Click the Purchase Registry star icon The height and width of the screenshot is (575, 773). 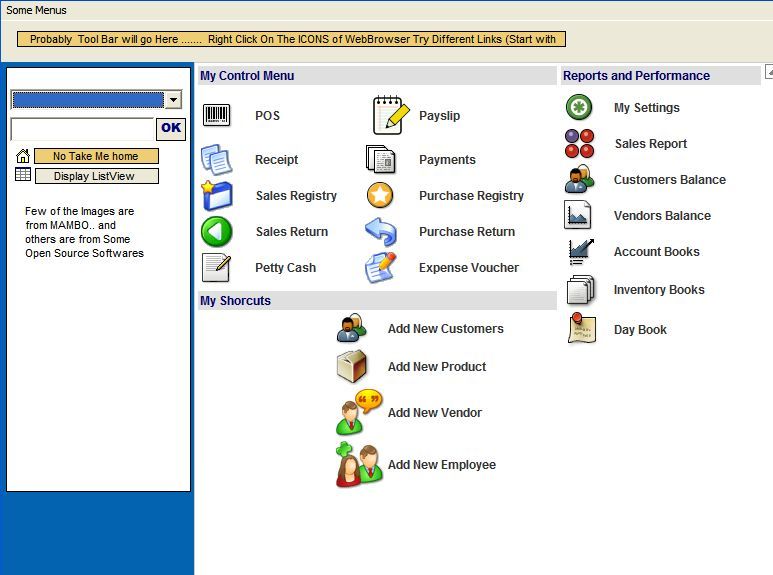[380, 196]
